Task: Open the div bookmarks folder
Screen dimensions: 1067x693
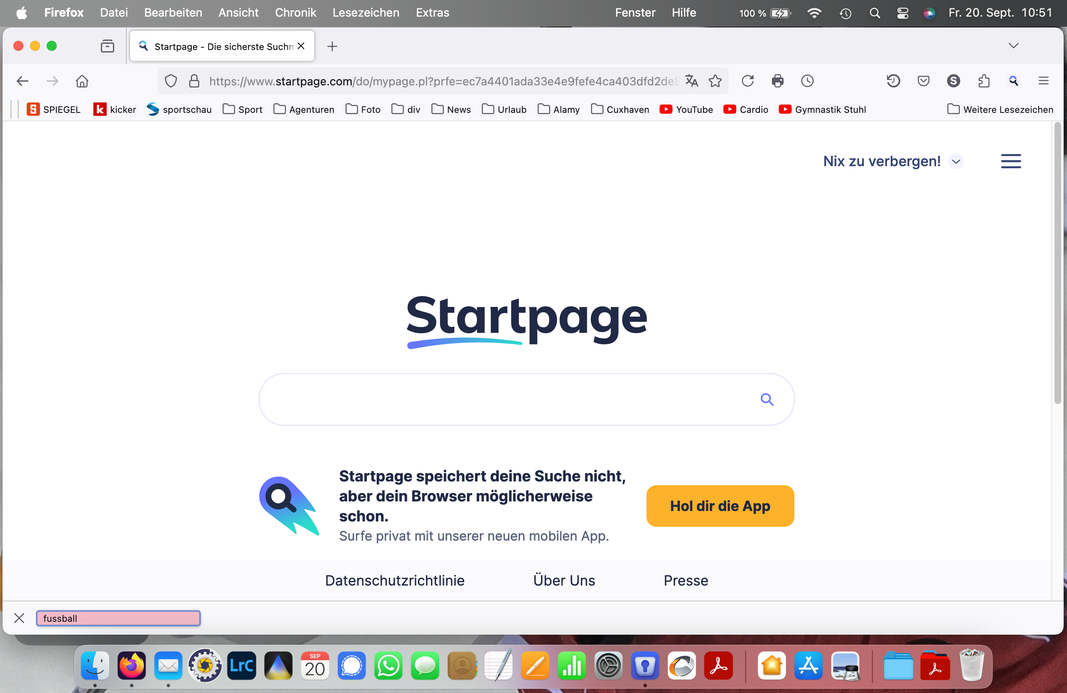Action: pyautogui.click(x=406, y=110)
